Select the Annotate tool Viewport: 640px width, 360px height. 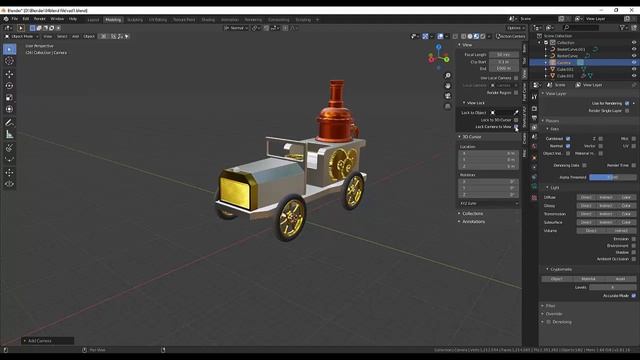coord(9,122)
